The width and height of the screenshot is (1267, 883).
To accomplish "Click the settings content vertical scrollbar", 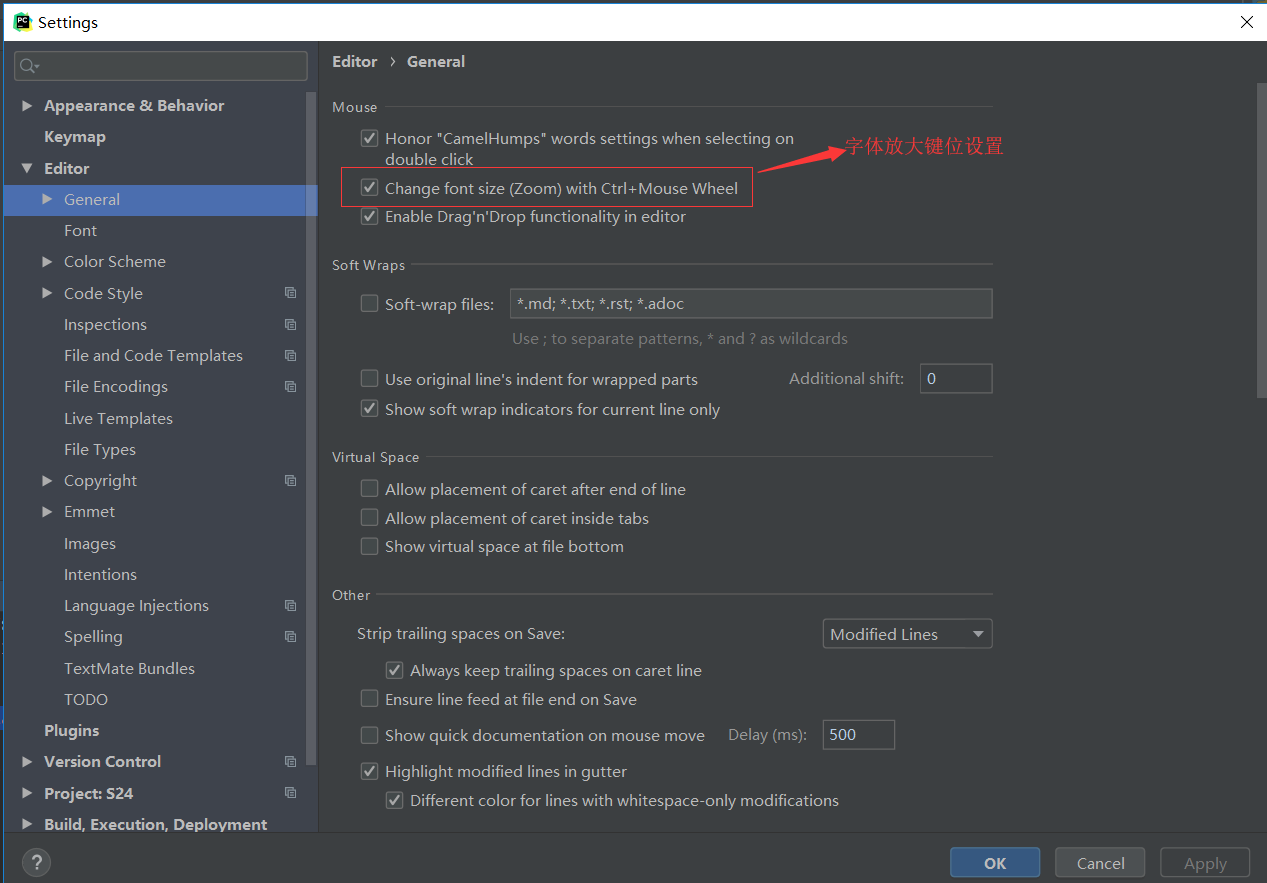I will tap(1261, 241).
